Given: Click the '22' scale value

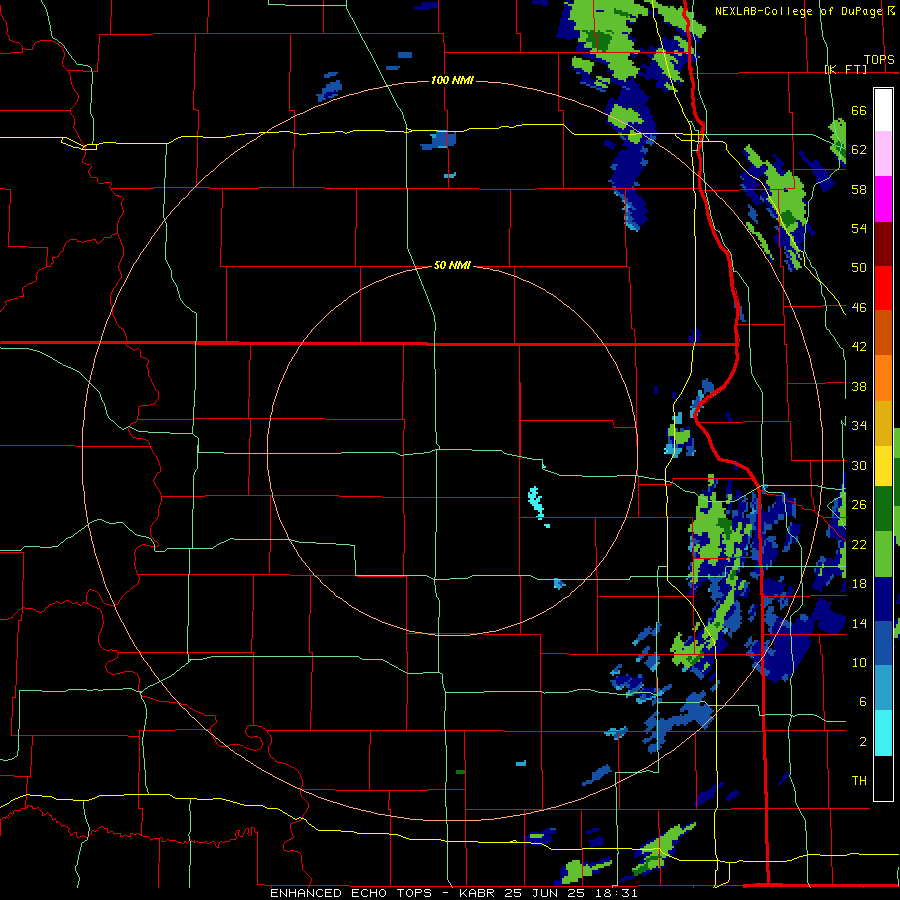Looking at the screenshot, I should (859, 544).
